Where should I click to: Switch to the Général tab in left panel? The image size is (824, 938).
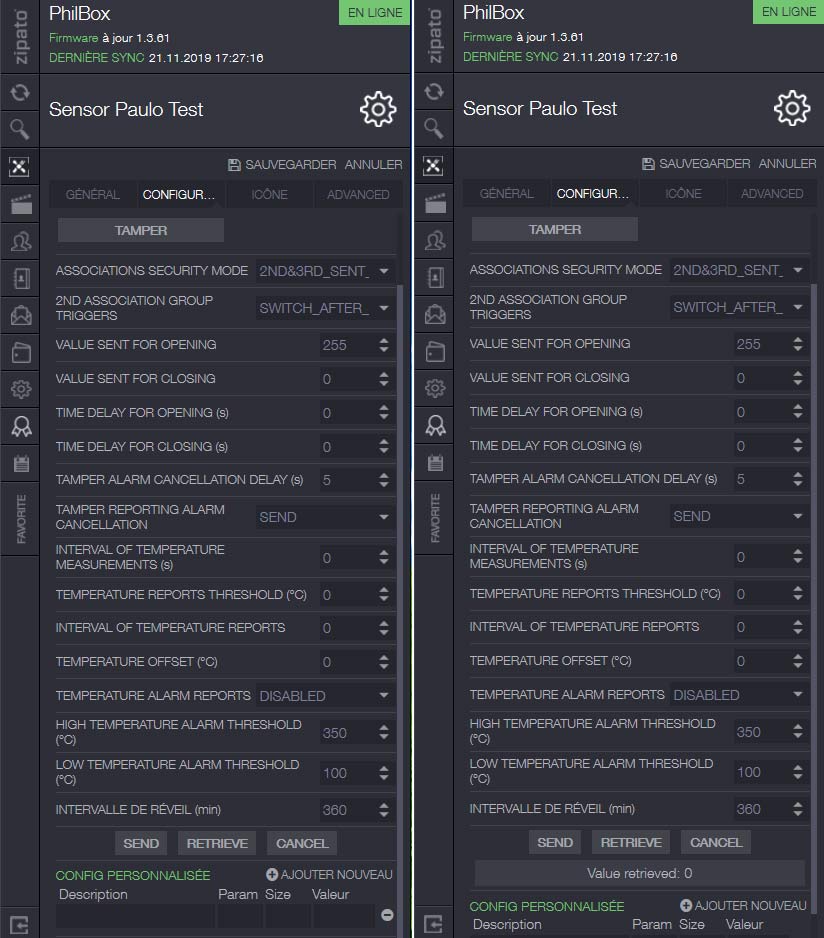coord(92,195)
